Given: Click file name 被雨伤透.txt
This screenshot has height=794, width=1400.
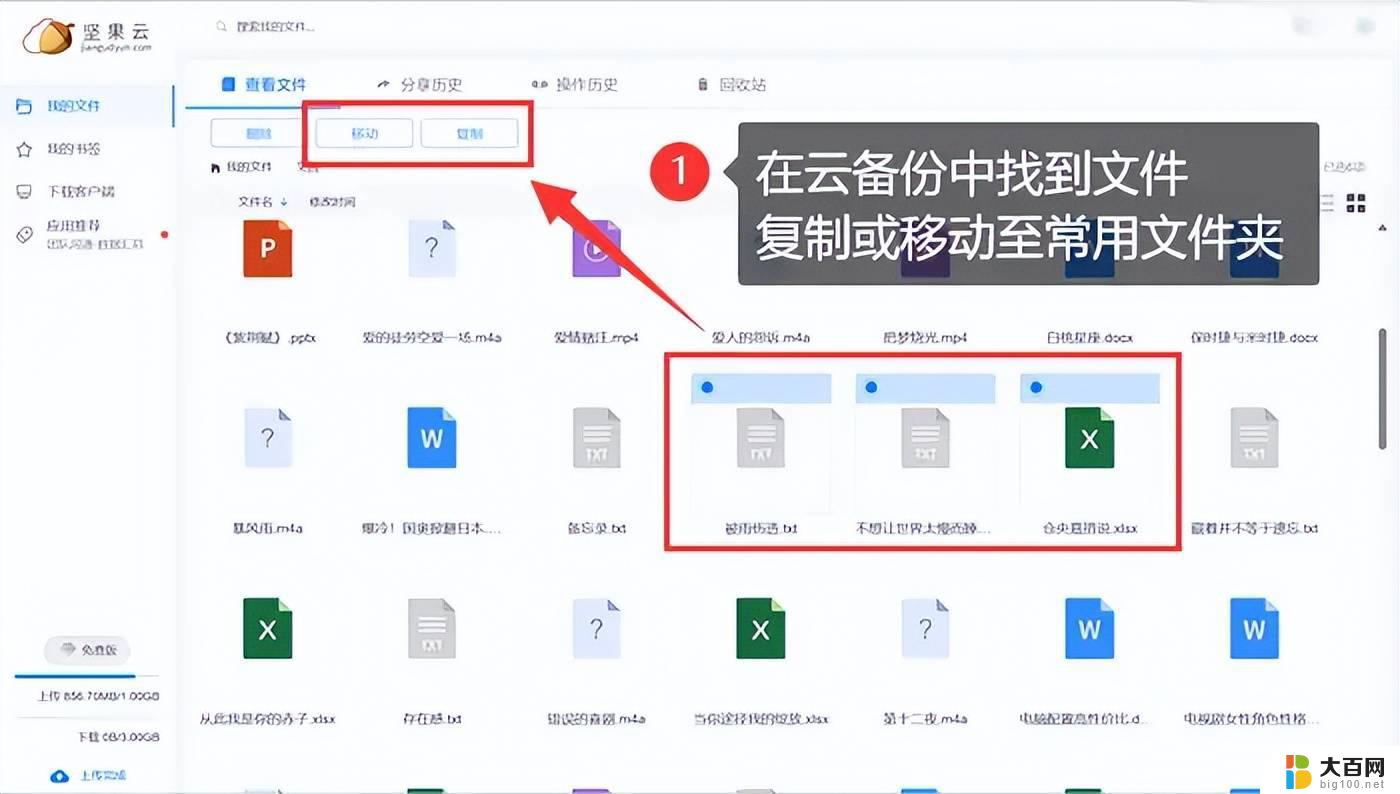Looking at the screenshot, I should [x=760, y=528].
